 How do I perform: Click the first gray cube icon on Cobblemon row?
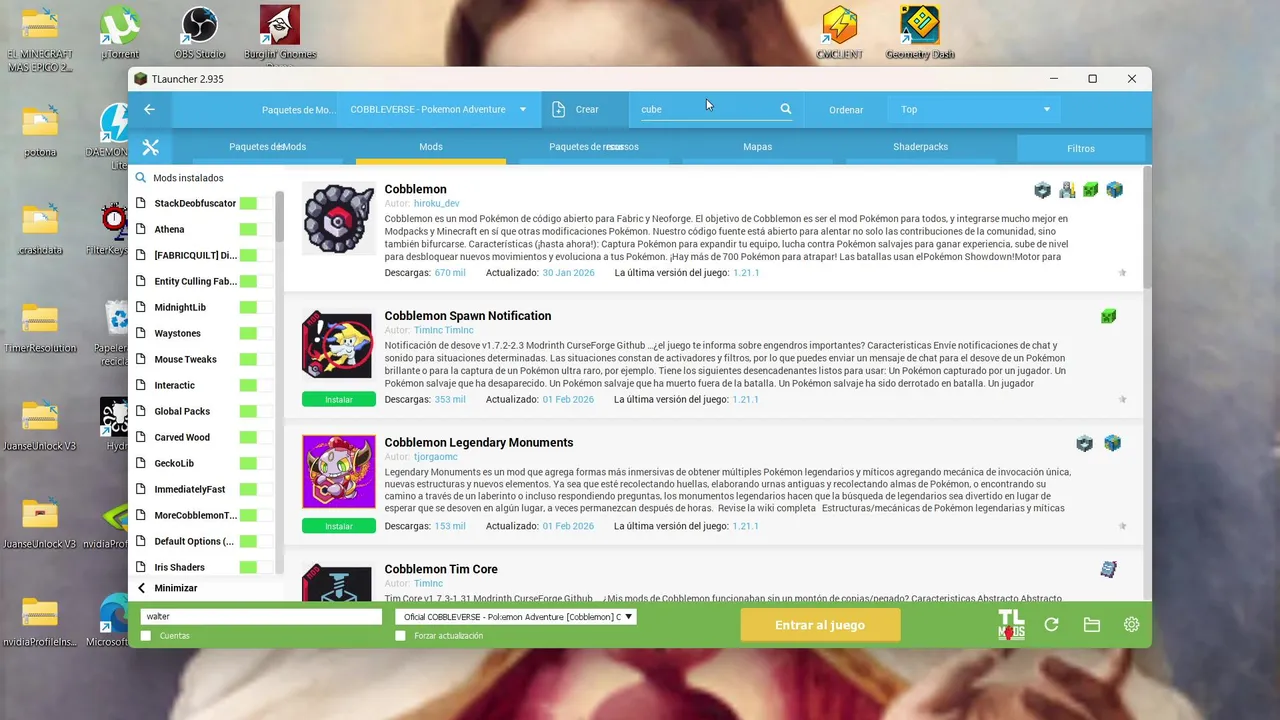pyautogui.click(x=1043, y=190)
